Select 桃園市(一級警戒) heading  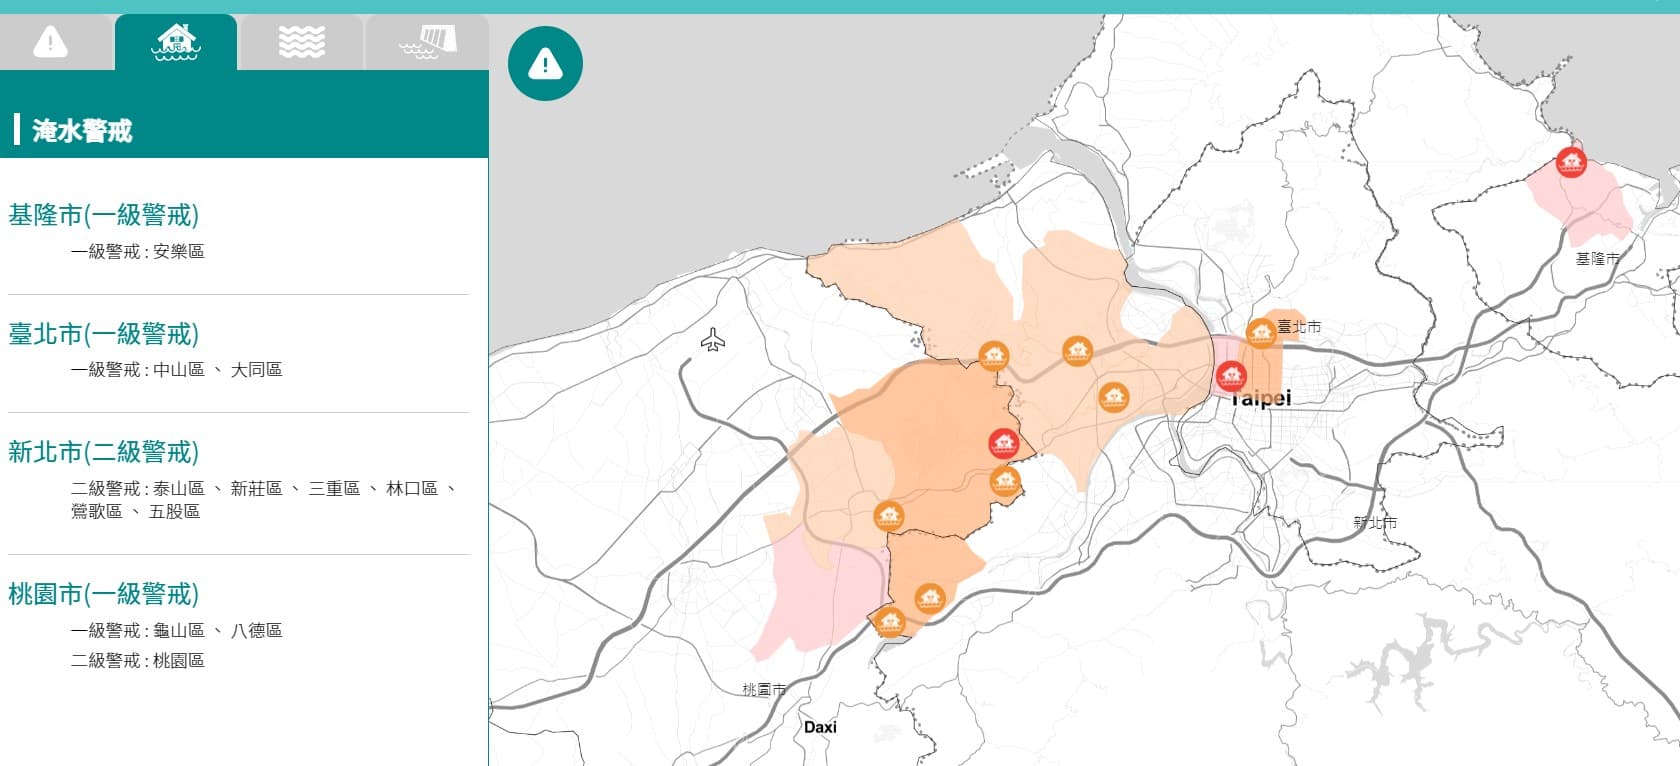tap(104, 594)
